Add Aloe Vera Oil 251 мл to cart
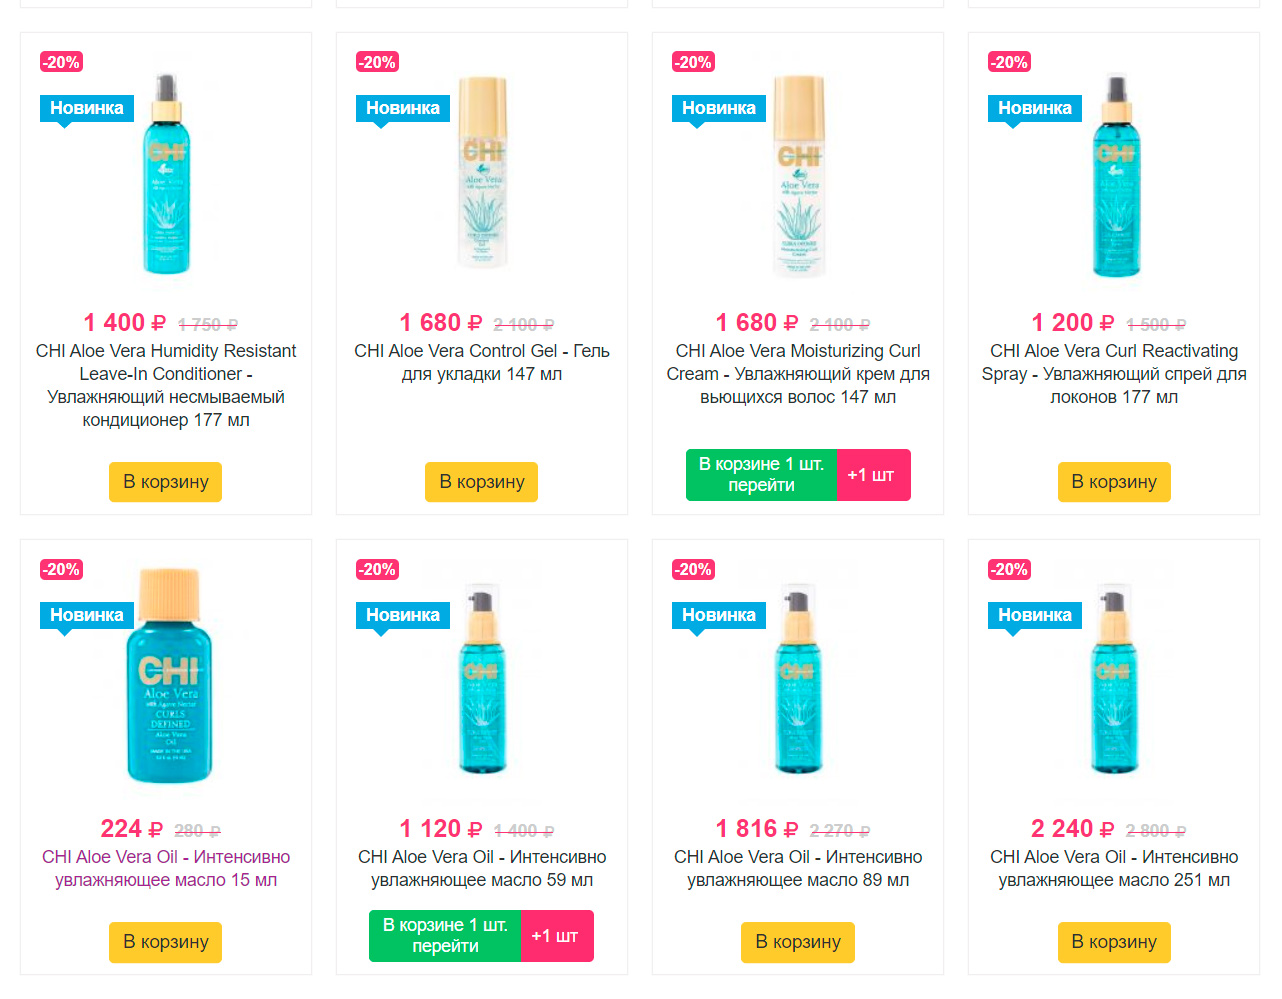The height and width of the screenshot is (999, 1282). [1114, 942]
